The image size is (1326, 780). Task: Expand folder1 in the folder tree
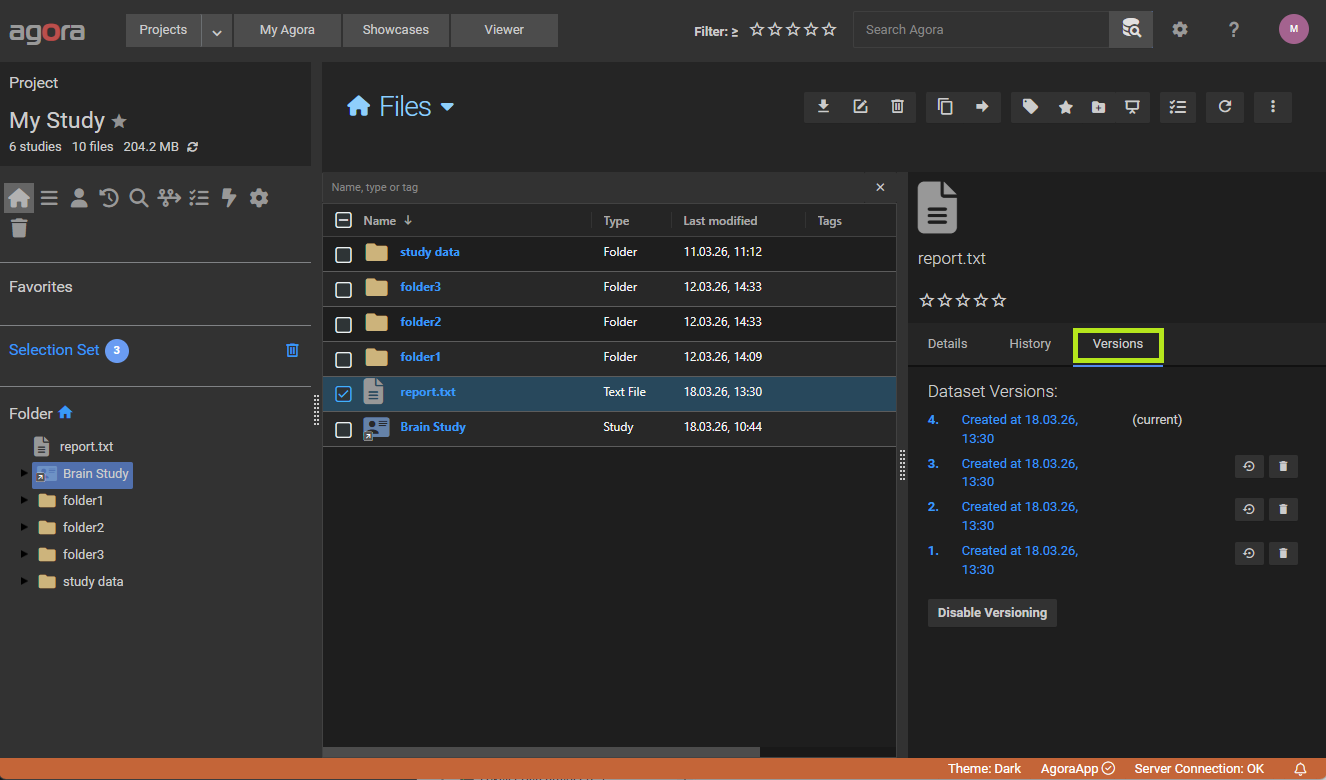pyautogui.click(x=22, y=500)
